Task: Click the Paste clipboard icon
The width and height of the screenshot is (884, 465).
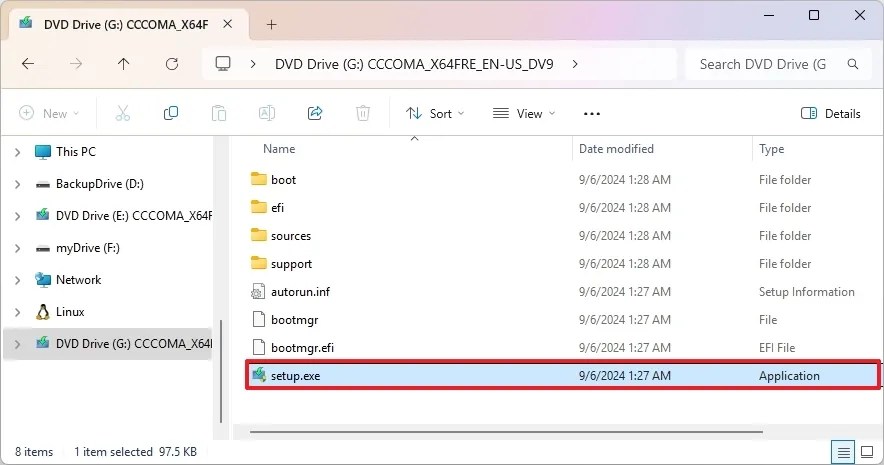Action: pos(219,113)
